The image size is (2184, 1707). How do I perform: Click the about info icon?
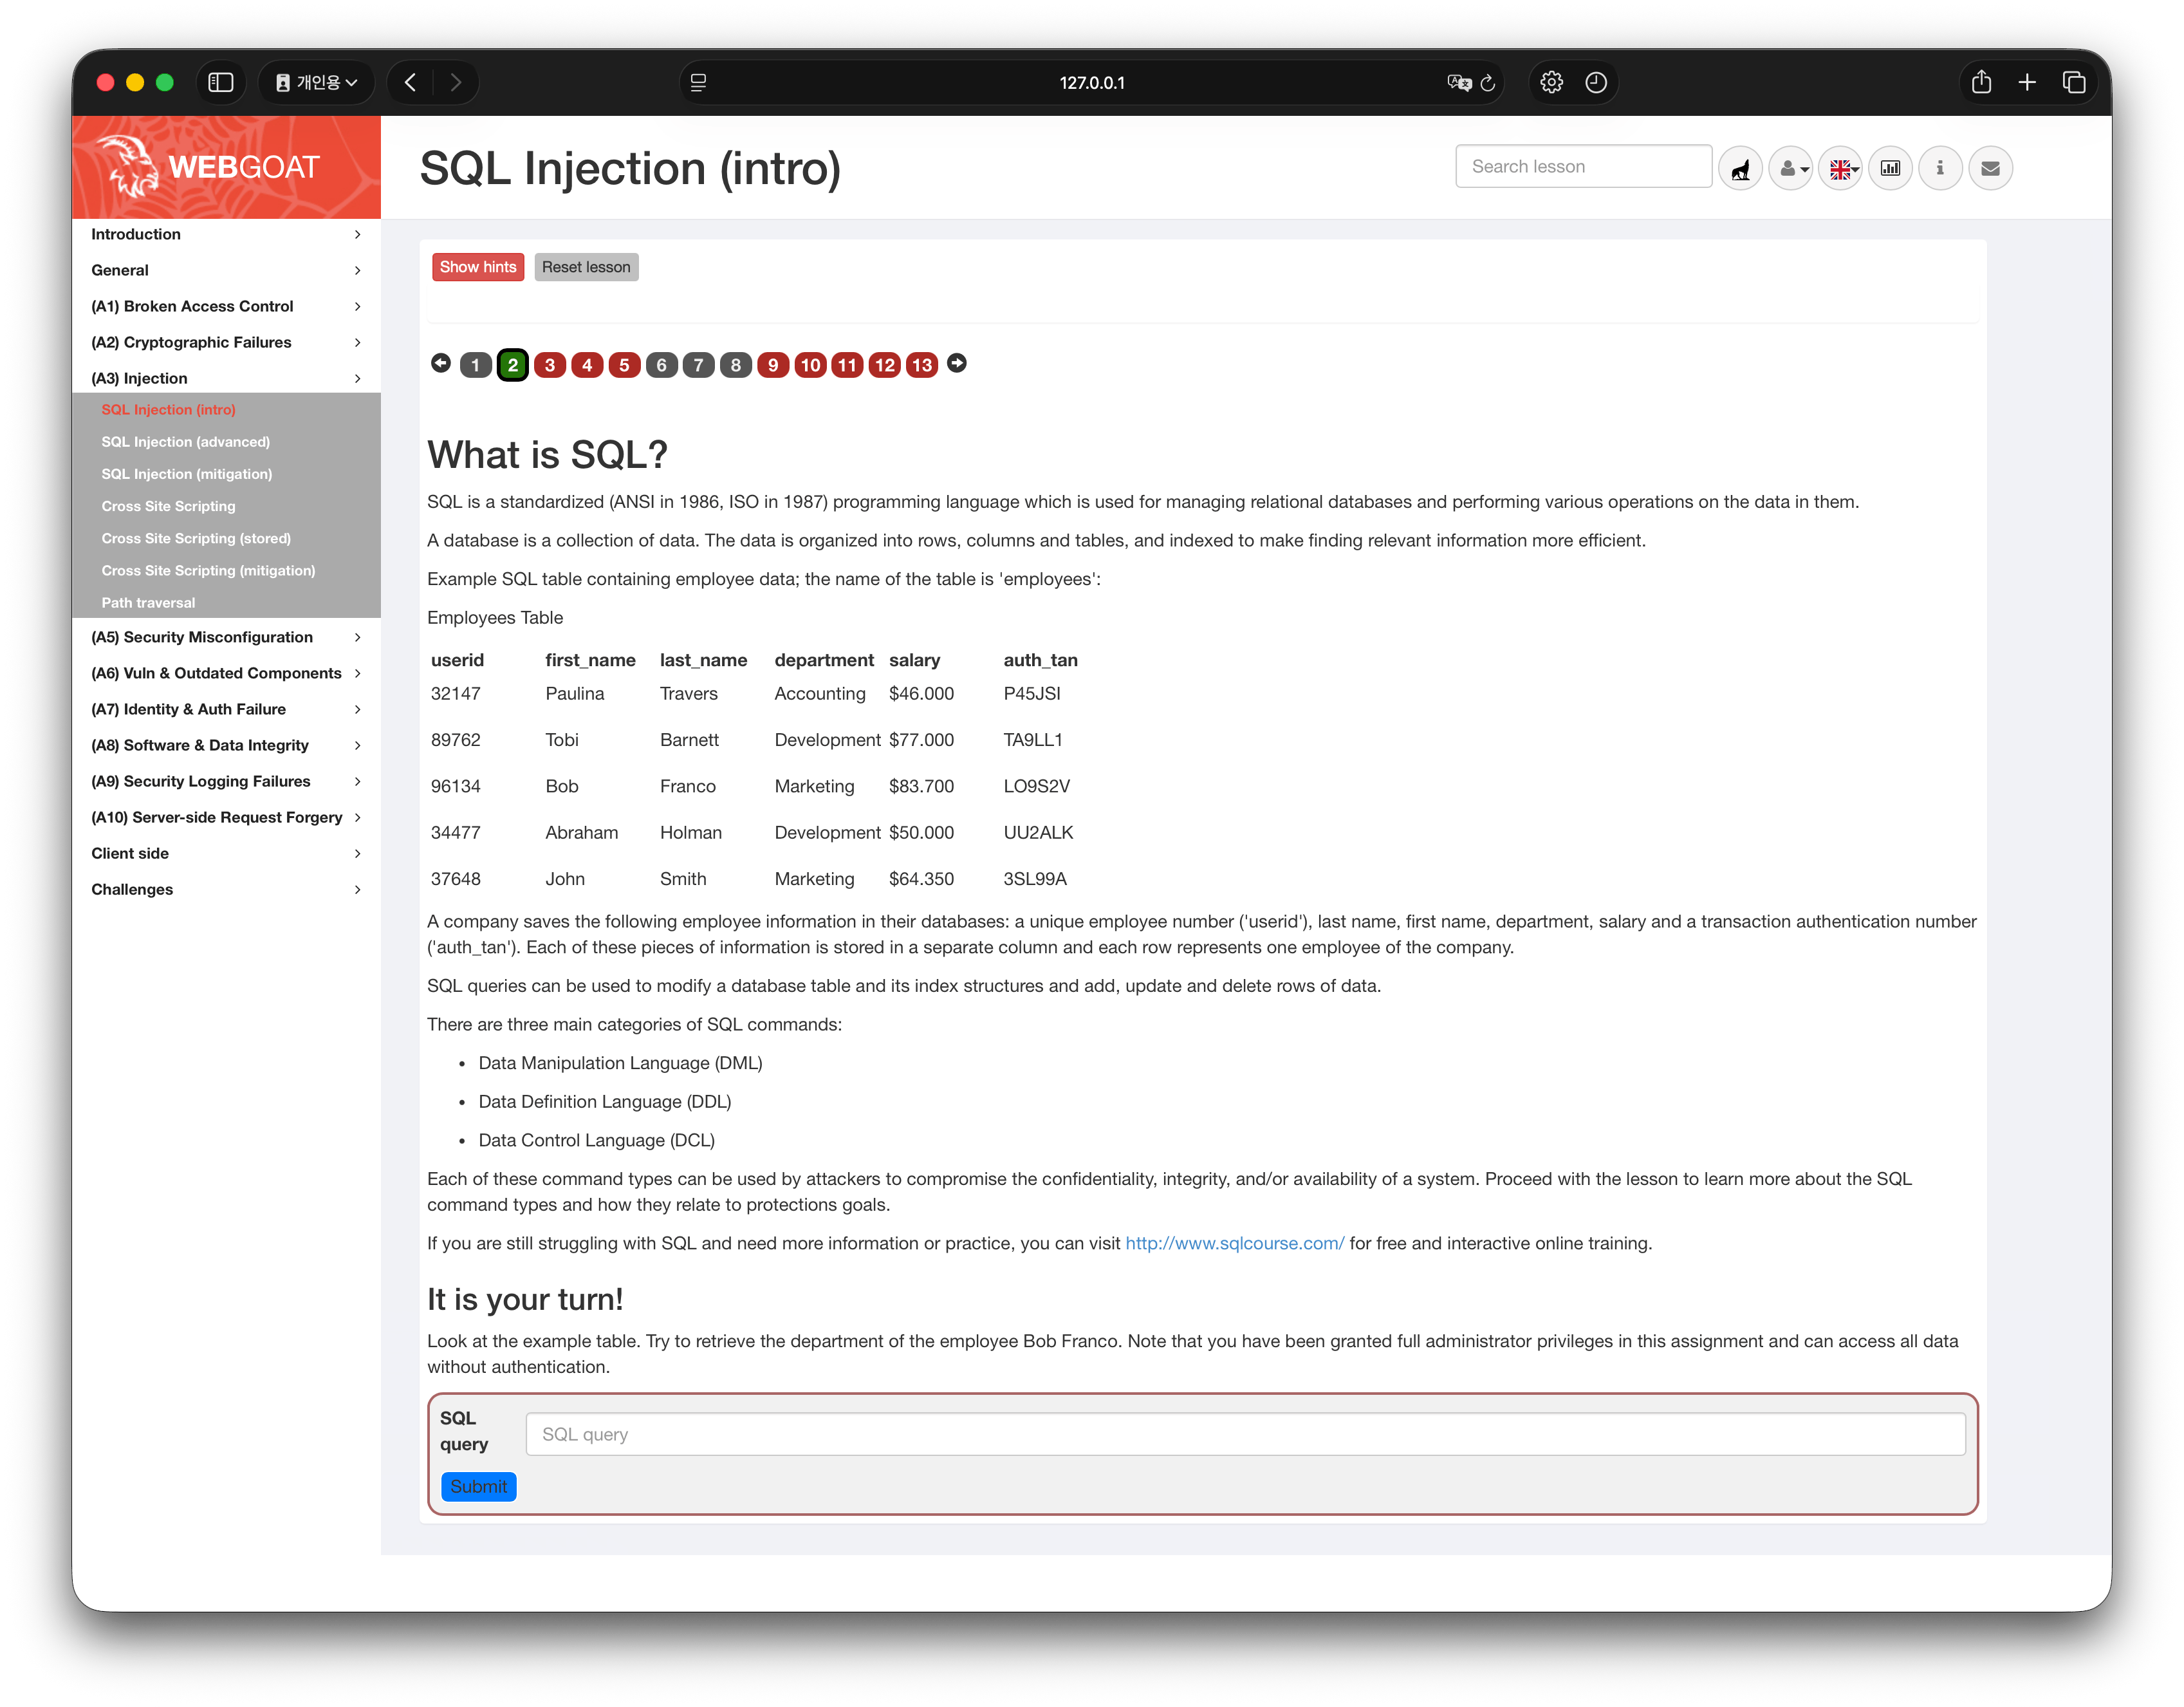[x=1940, y=168]
